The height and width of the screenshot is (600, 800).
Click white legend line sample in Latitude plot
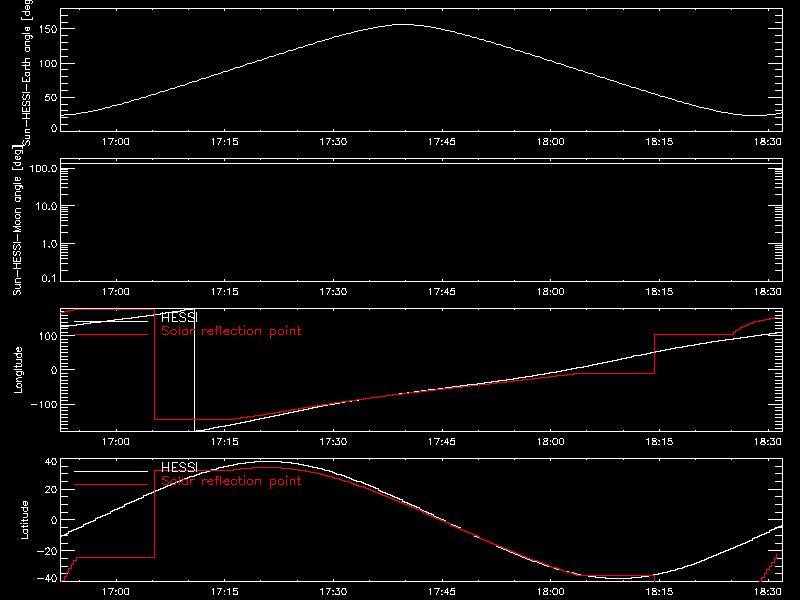tap(111, 471)
